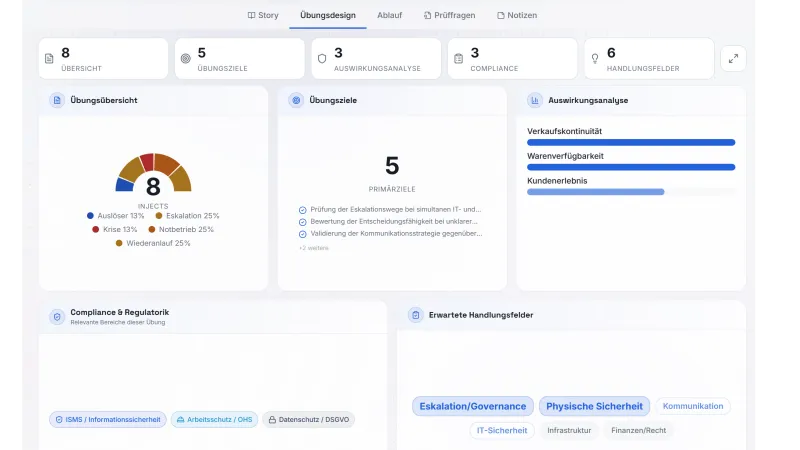Switch to the Ablauf tab

pos(389,15)
